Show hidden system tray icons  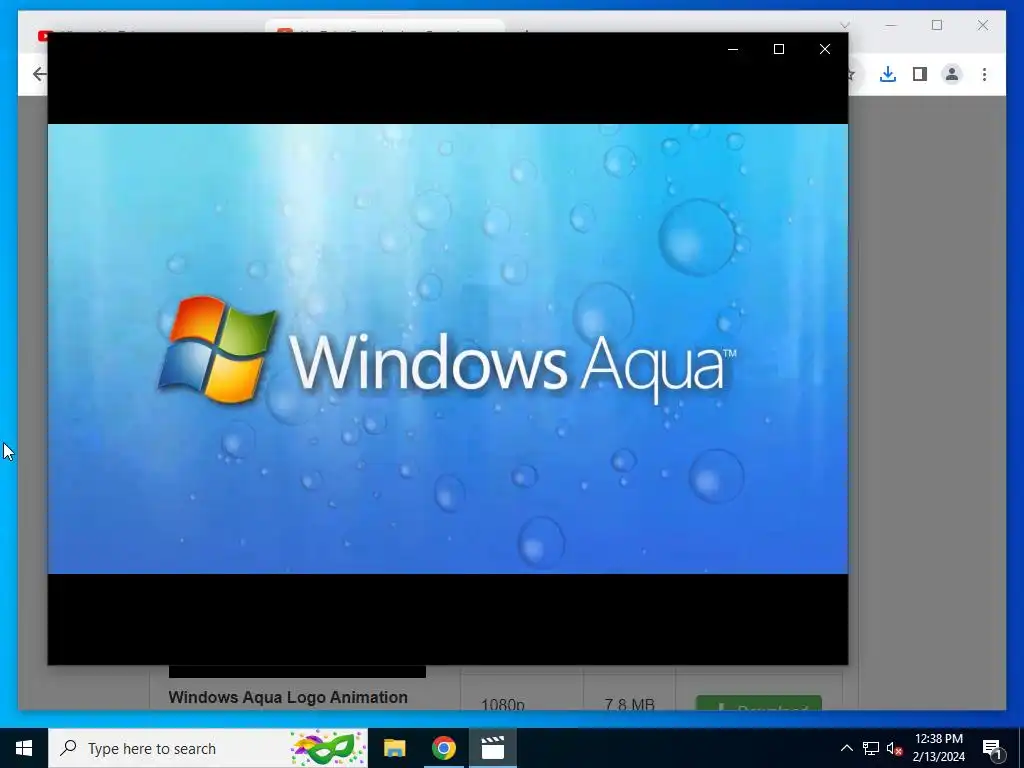point(846,748)
